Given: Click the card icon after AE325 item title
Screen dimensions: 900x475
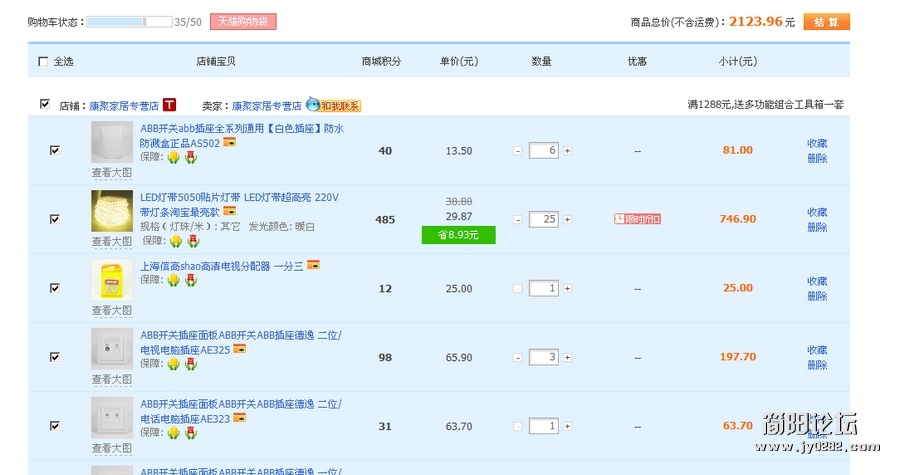Looking at the screenshot, I should (x=239, y=348).
